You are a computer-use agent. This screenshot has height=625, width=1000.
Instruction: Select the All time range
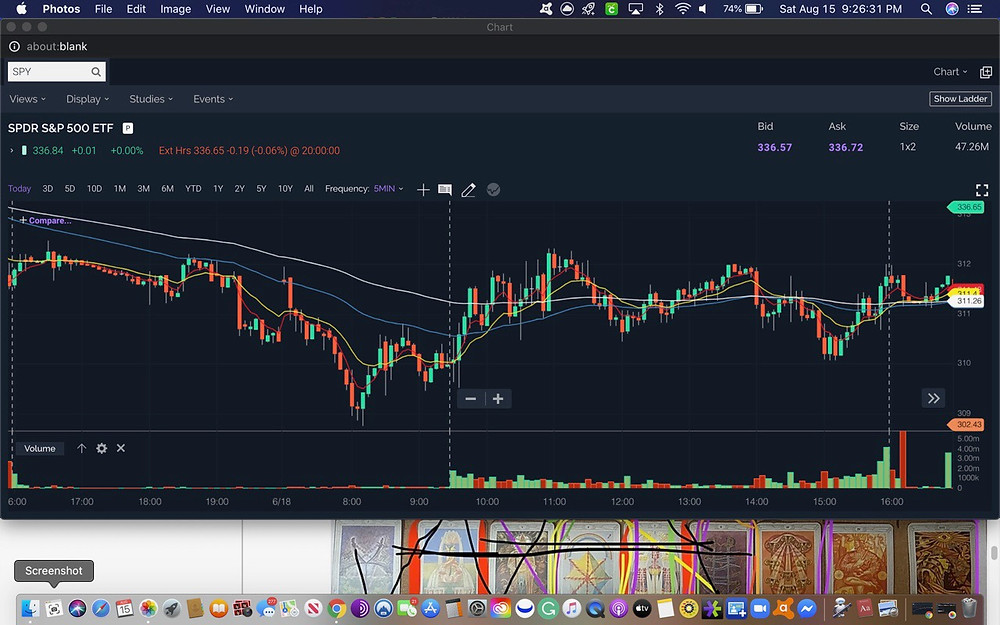click(x=309, y=189)
